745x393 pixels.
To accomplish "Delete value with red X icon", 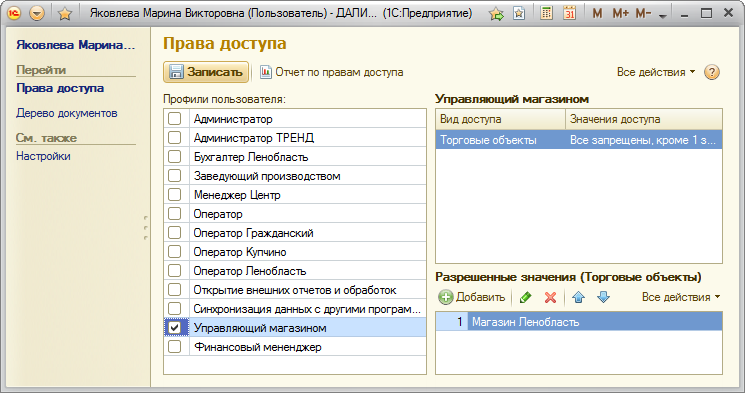I will point(550,297).
